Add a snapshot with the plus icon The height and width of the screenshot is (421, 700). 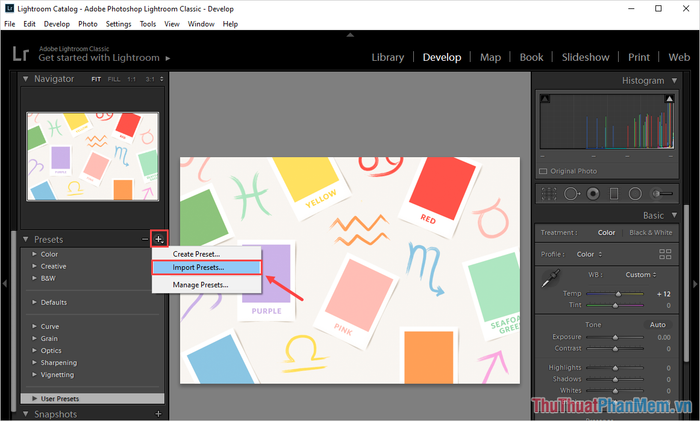[x=158, y=413]
